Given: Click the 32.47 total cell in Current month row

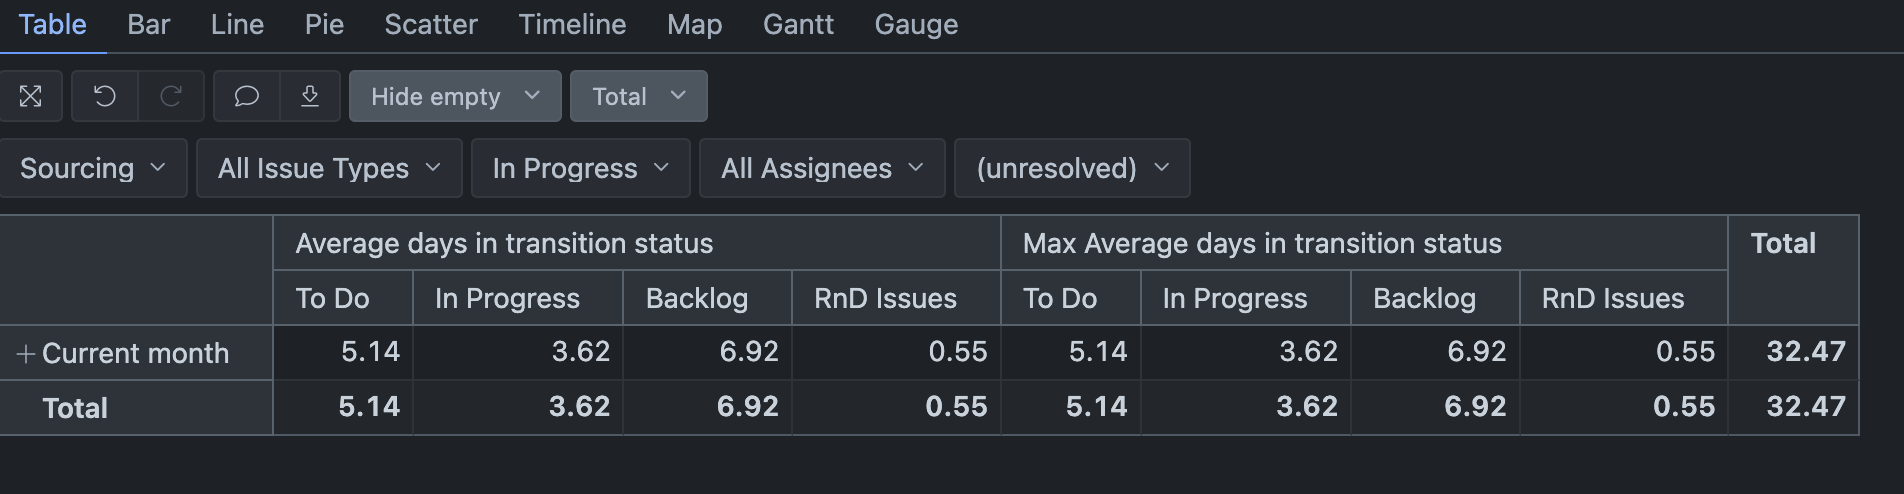Looking at the screenshot, I should tap(1806, 352).
